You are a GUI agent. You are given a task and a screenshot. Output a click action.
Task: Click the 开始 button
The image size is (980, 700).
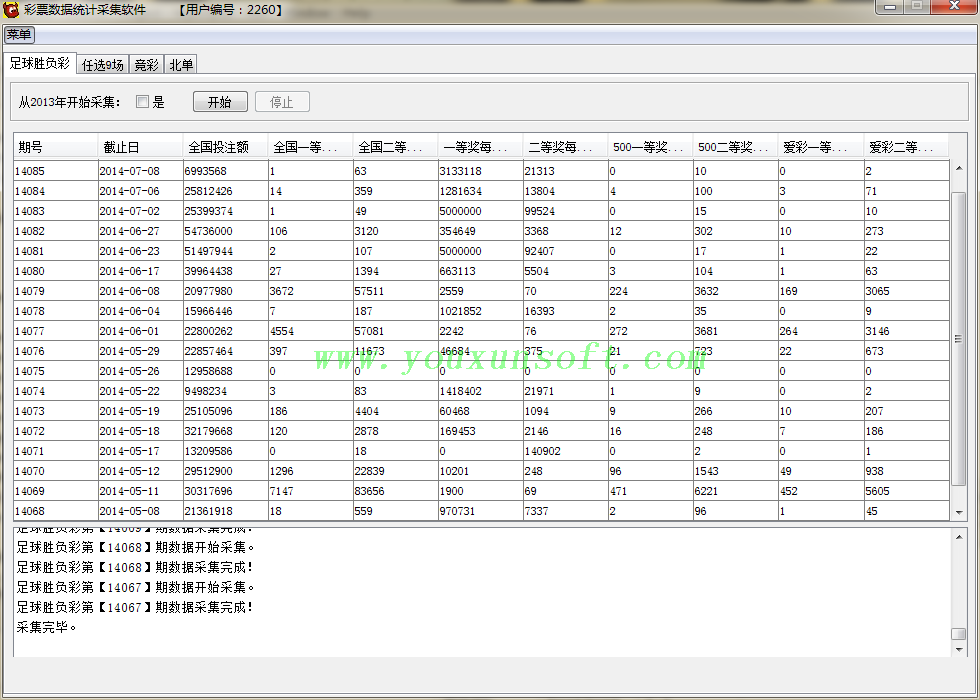click(x=220, y=102)
